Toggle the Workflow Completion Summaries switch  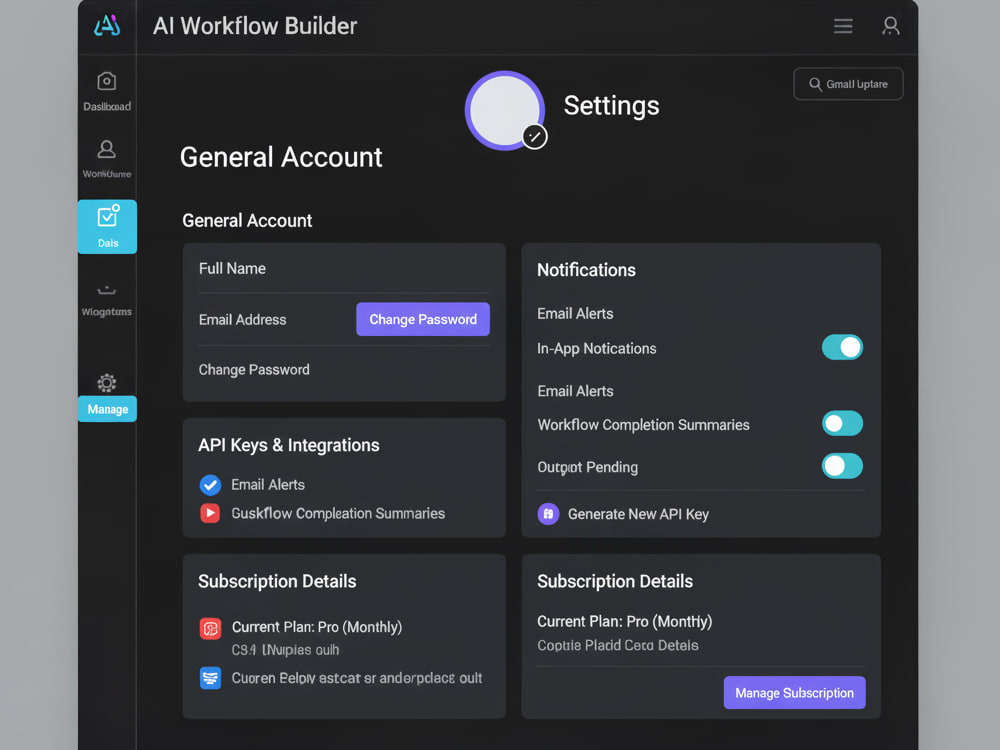(842, 423)
